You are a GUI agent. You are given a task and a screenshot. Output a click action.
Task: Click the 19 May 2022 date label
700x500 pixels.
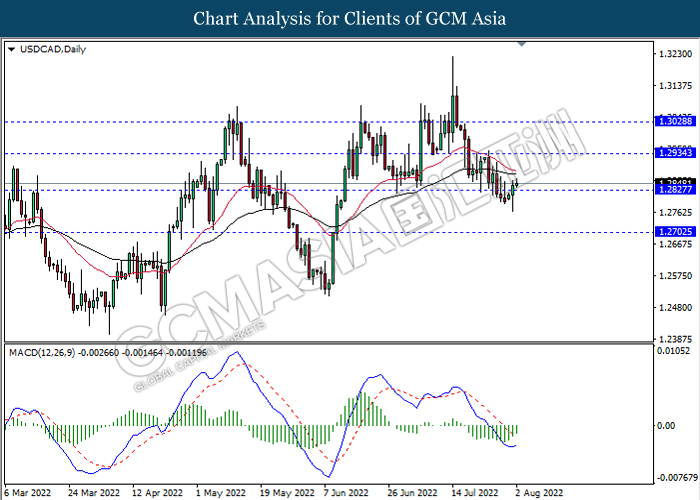pyautogui.click(x=287, y=493)
